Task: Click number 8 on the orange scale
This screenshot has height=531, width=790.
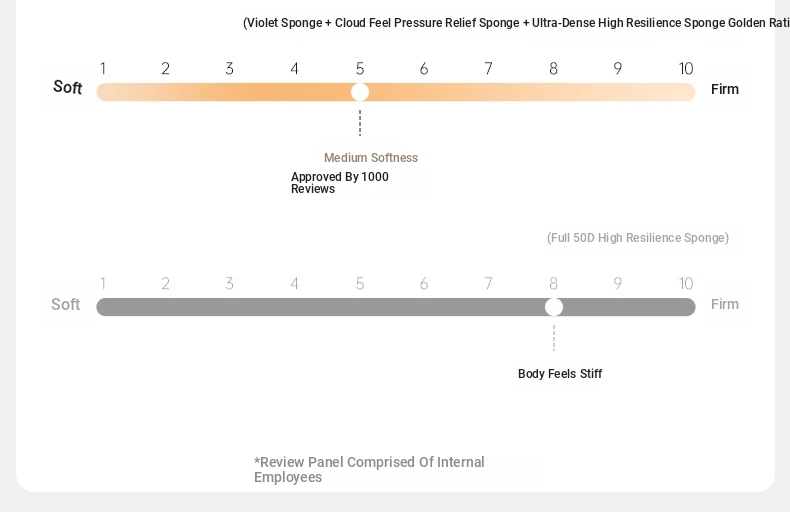Action: pyautogui.click(x=553, y=69)
